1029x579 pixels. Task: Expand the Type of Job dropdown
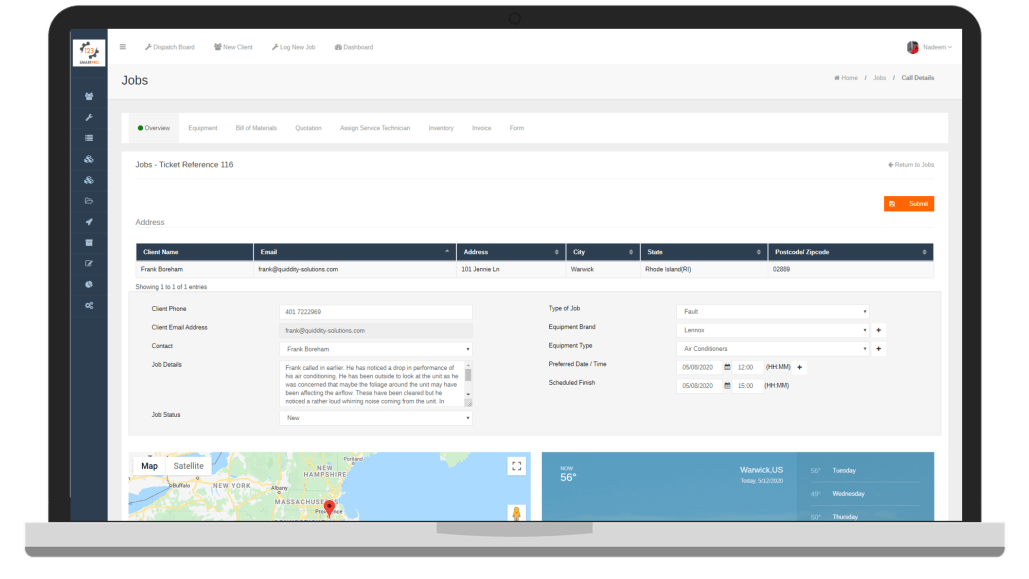point(772,312)
